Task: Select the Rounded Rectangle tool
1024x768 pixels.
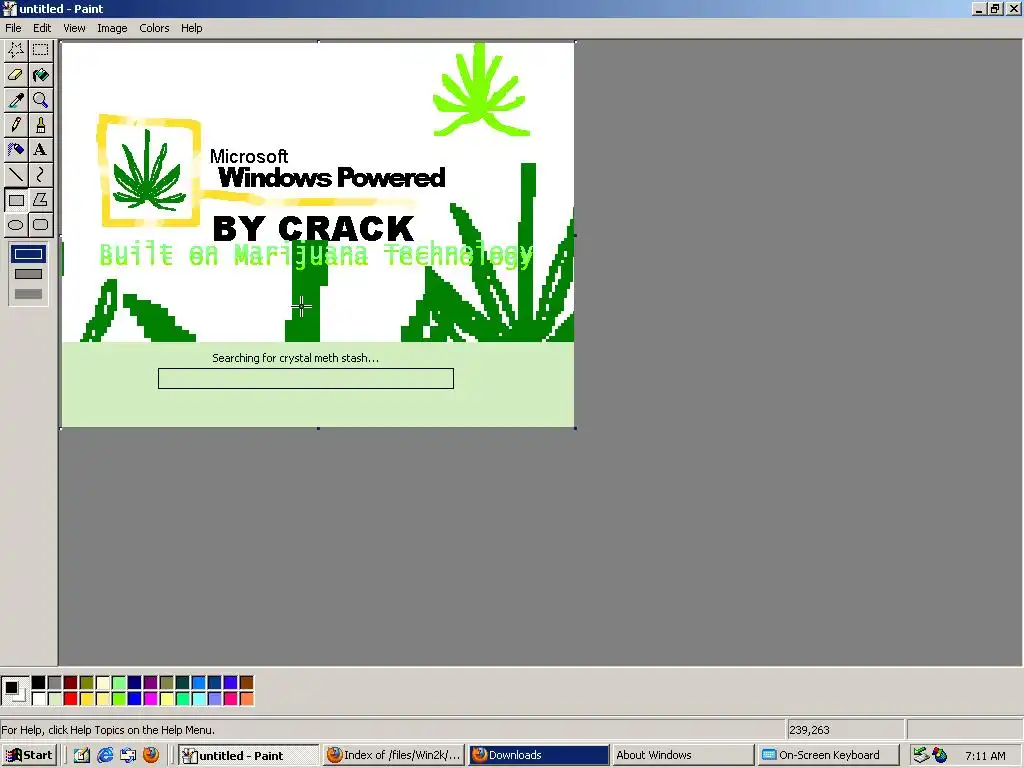Action: click(x=40, y=225)
